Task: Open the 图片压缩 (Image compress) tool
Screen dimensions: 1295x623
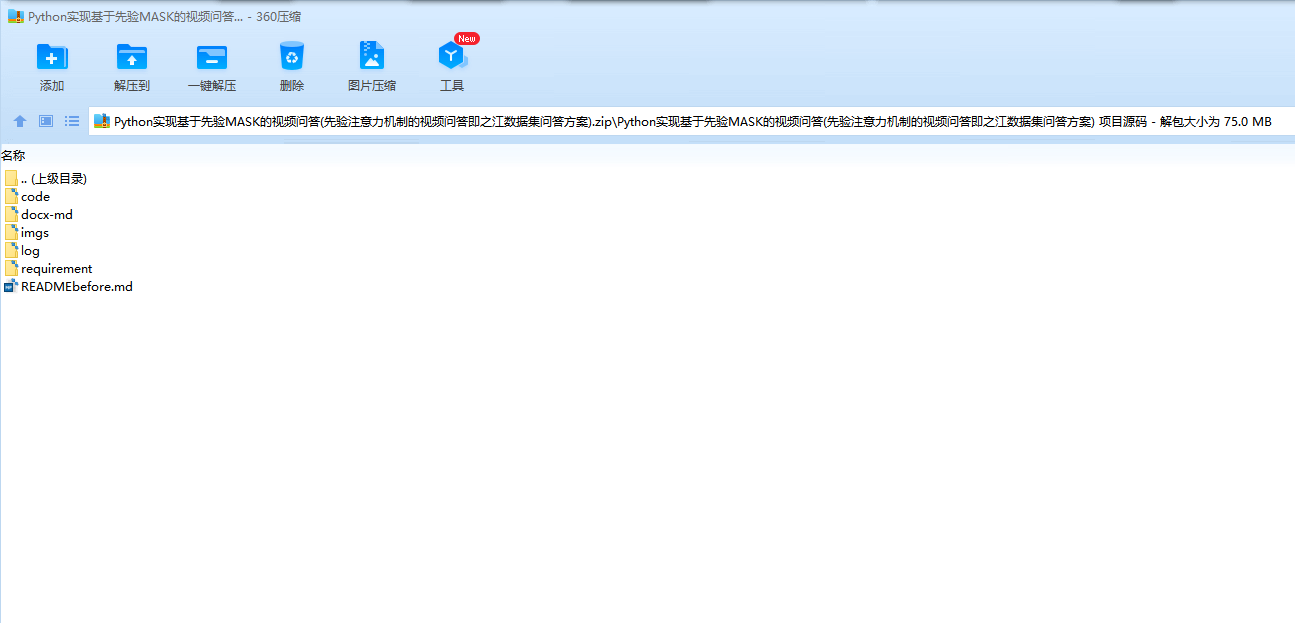Action: [x=372, y=56]
